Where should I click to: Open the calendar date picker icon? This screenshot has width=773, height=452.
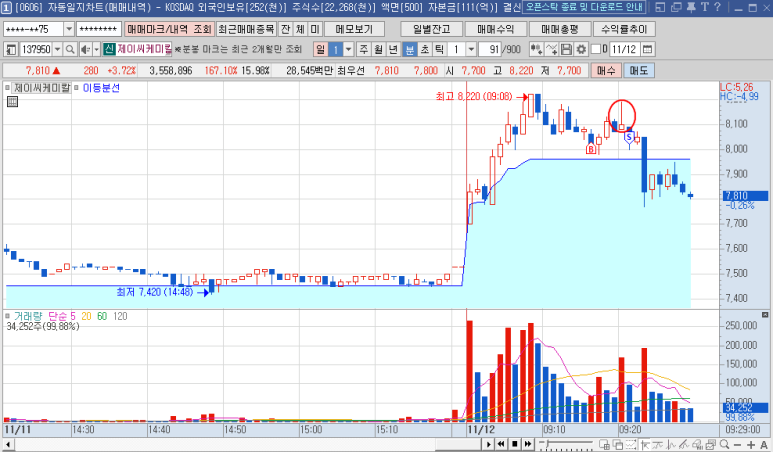[647, 49]
